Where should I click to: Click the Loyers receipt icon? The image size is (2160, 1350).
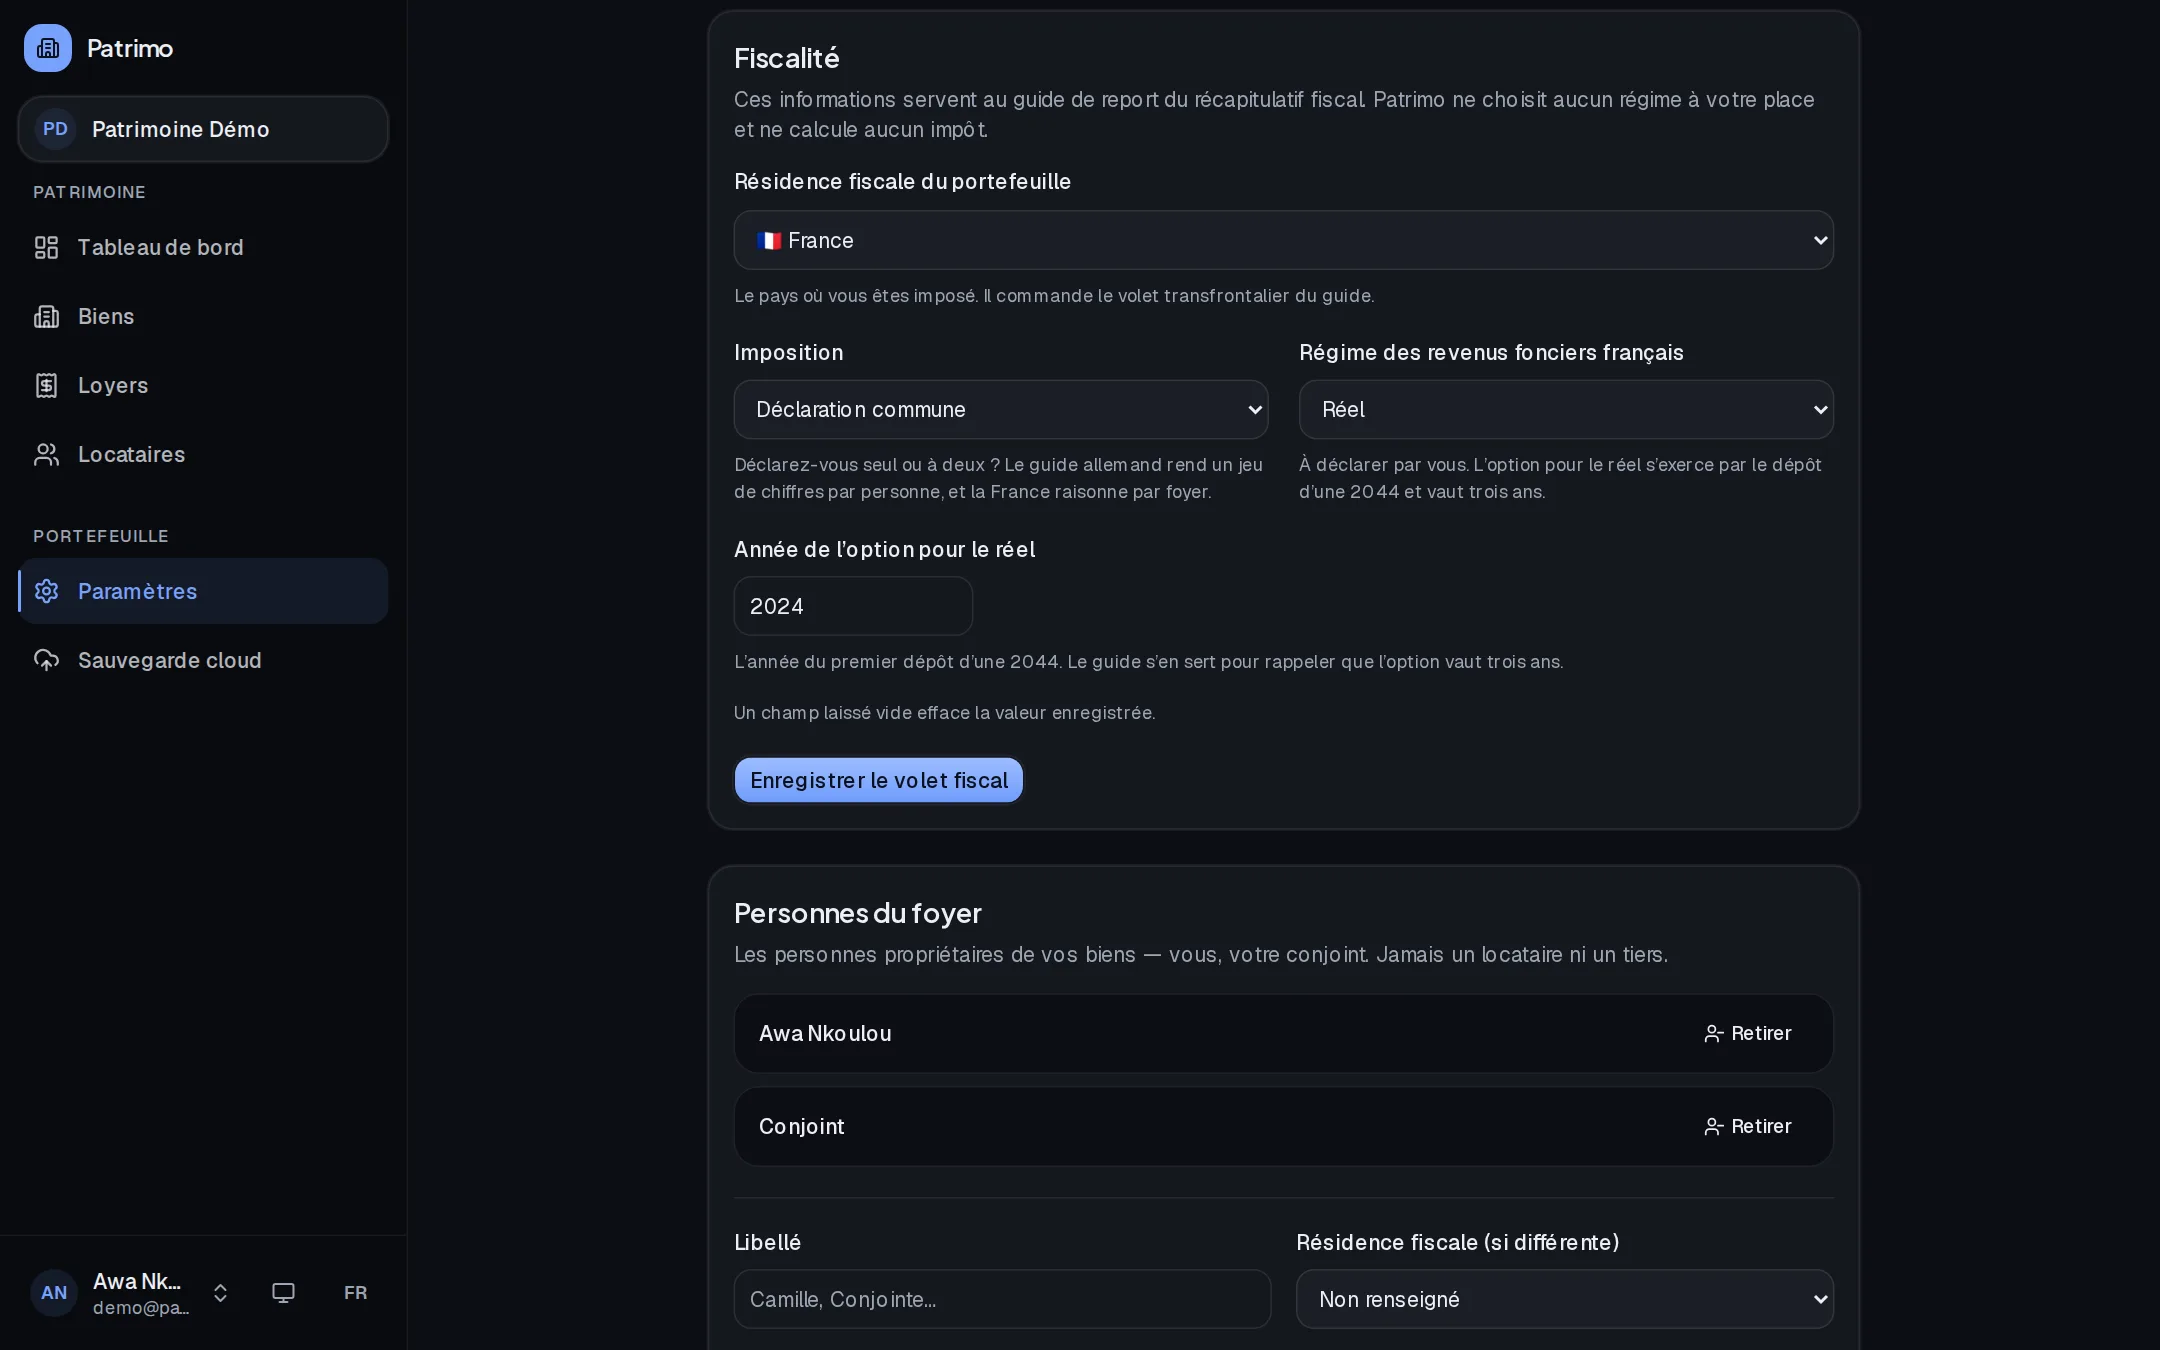[x=47, y=385]
